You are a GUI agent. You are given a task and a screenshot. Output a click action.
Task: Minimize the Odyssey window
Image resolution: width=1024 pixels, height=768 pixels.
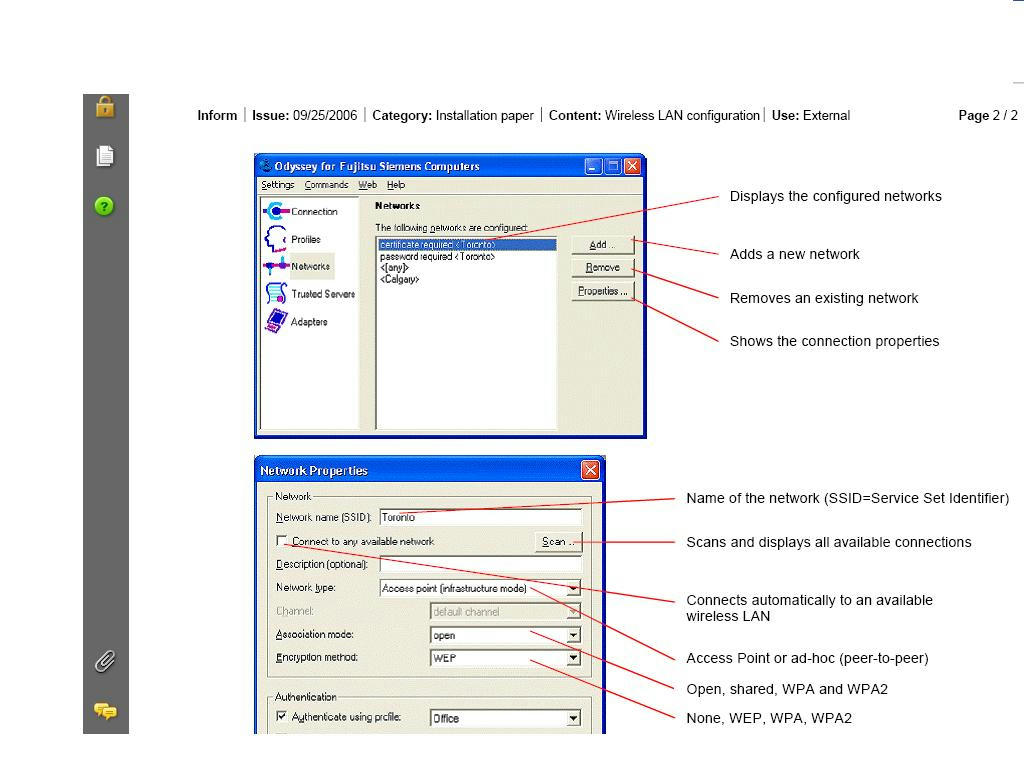coord(592,167)
